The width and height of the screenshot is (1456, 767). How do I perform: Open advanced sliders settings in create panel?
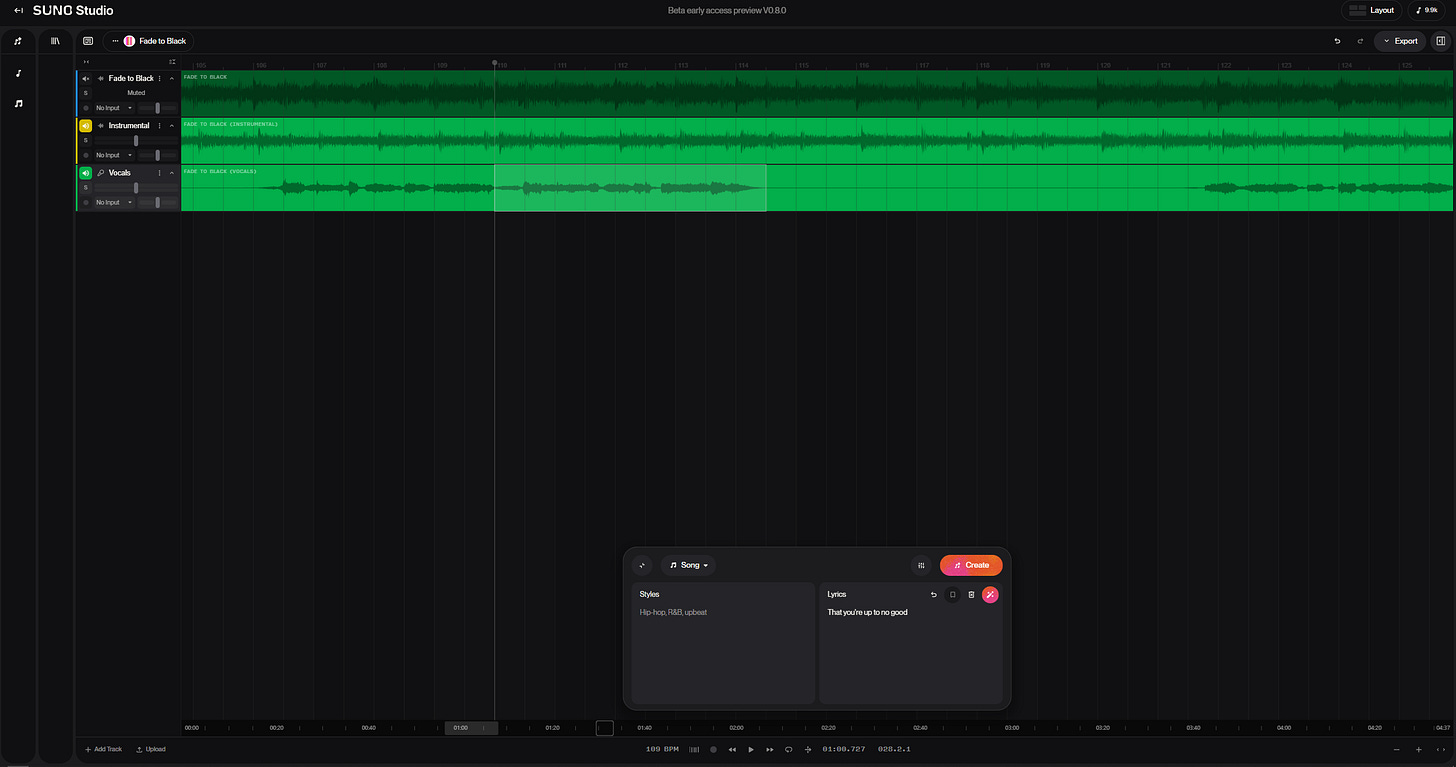click(921, 565)
